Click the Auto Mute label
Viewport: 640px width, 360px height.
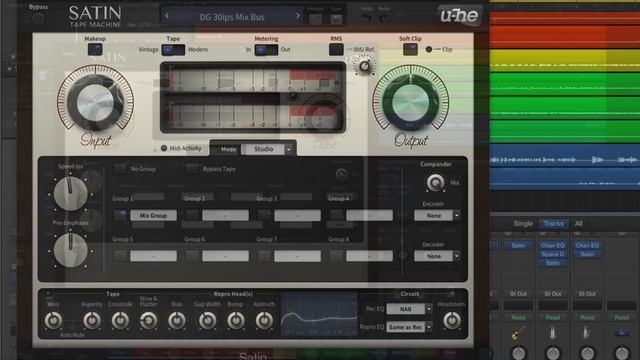[x=72, y=335]
